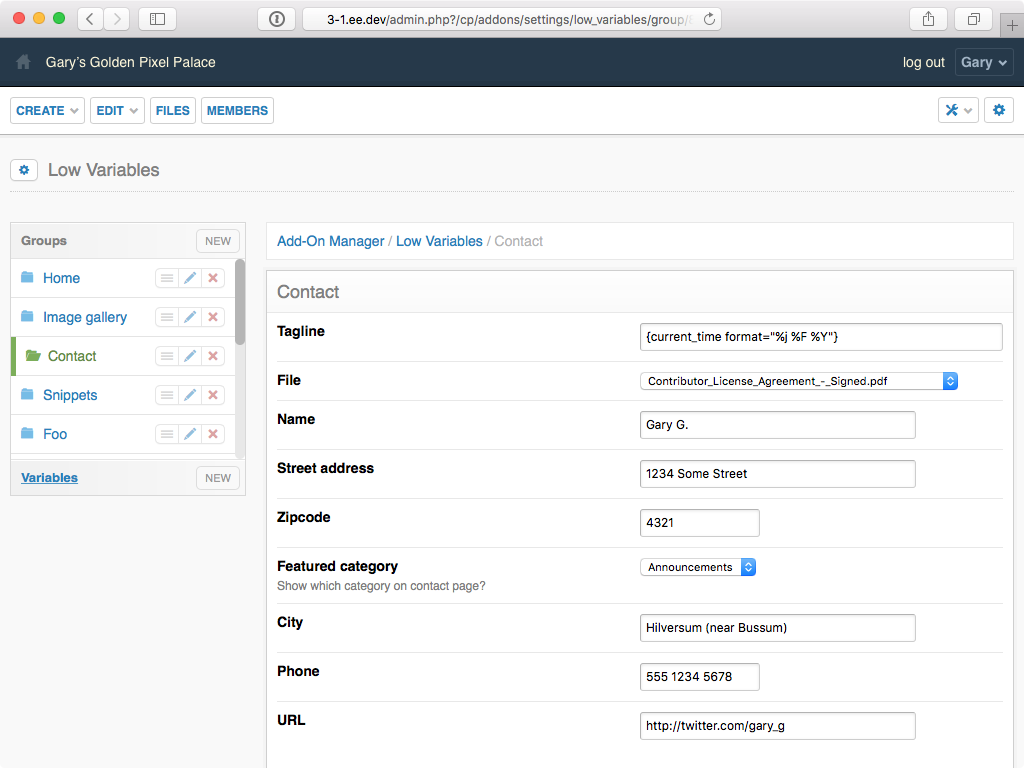The width and height of the screenshot is (1024, 768).
Task: Click the Variables link
Action: 50,478
